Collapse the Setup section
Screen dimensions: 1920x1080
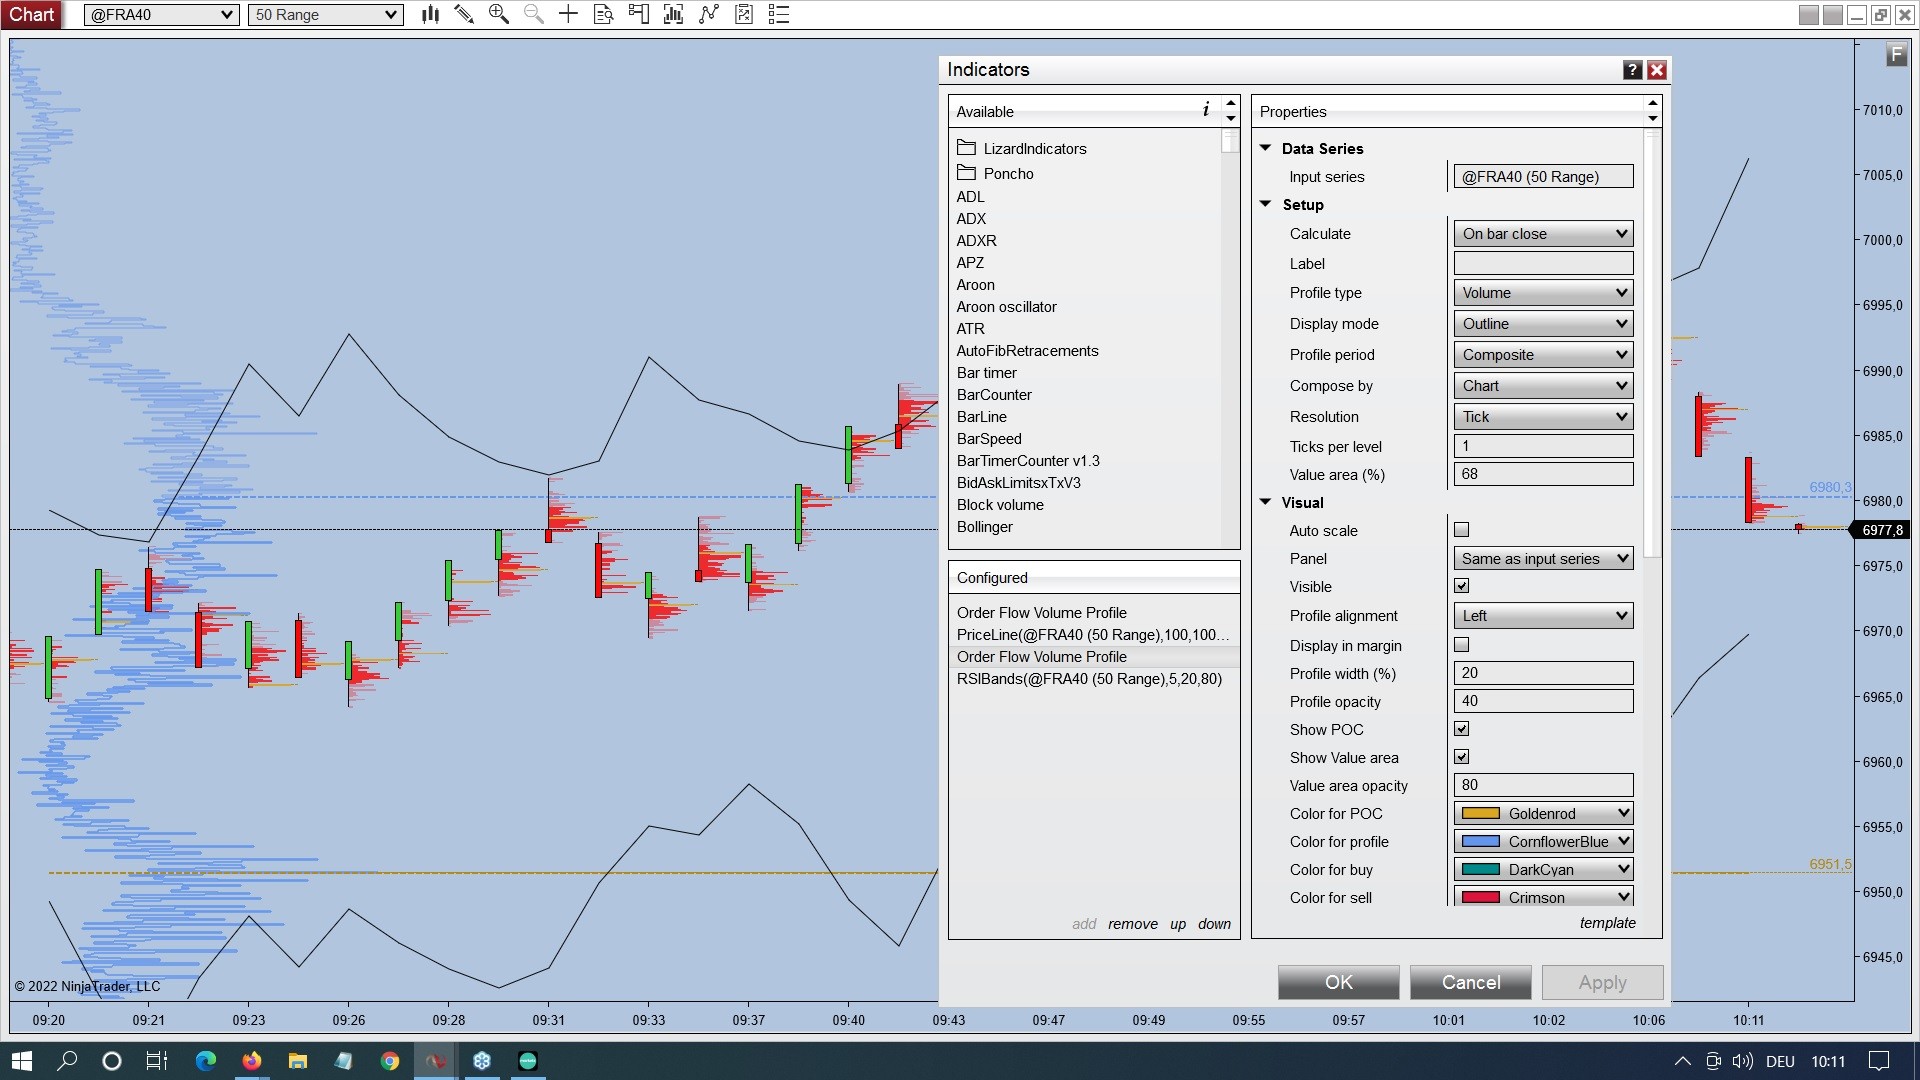pyautogui.click(x=1265, y=204)
